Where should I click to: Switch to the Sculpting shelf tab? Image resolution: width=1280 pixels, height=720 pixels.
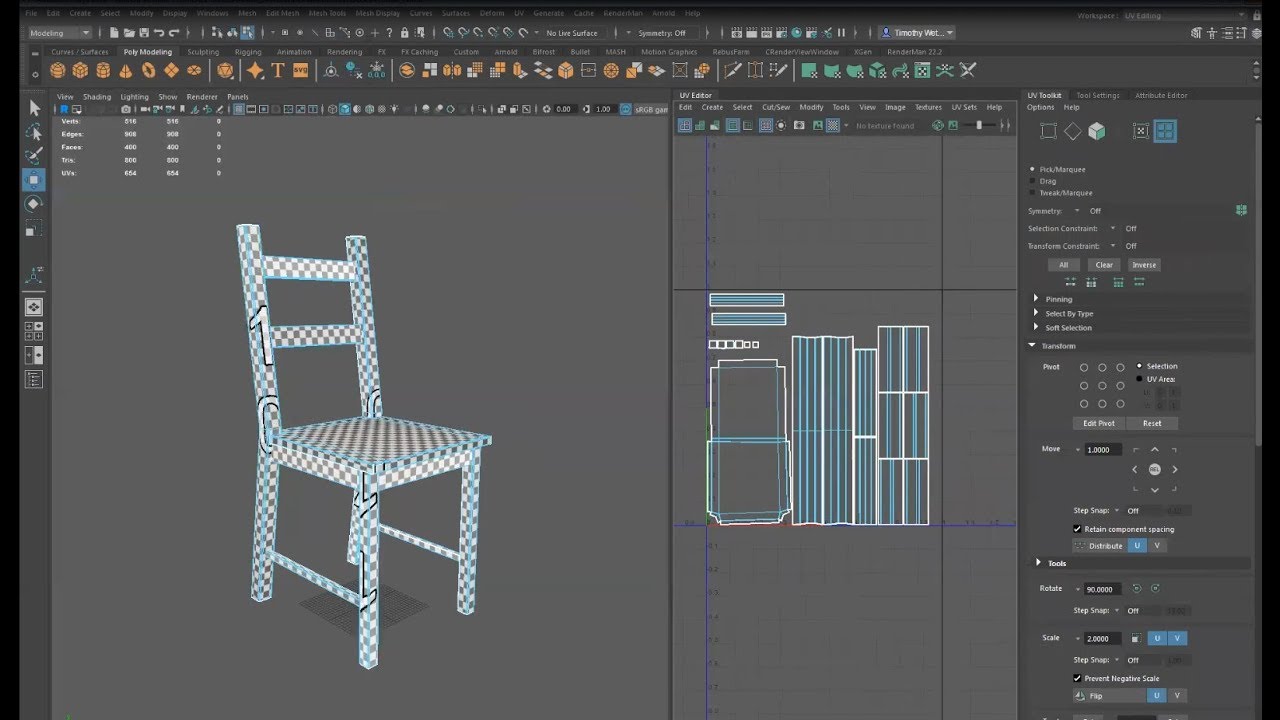(203, 52)
